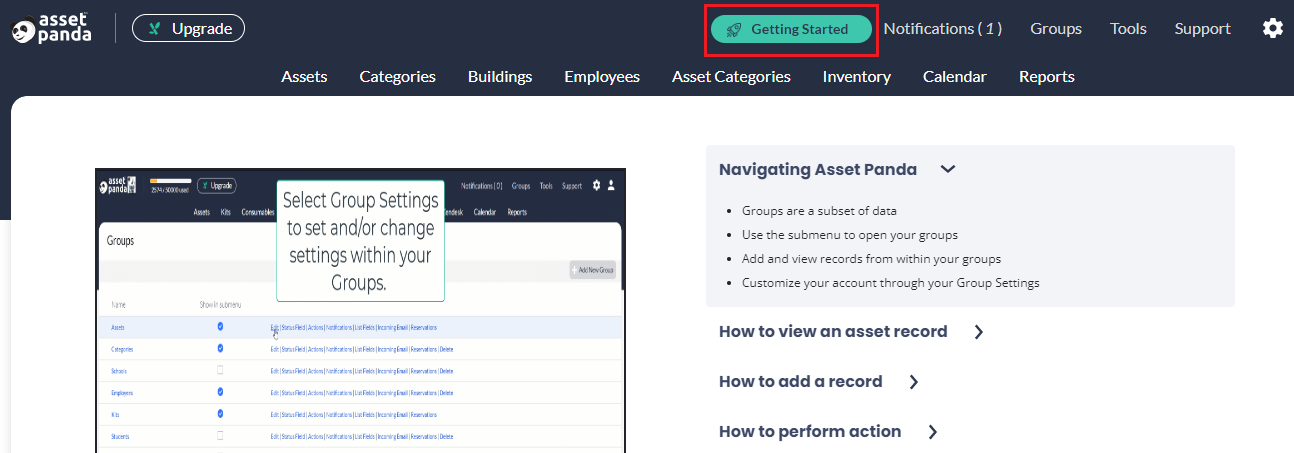Click 'Add and view records from within your groups'

pos(871,258)
